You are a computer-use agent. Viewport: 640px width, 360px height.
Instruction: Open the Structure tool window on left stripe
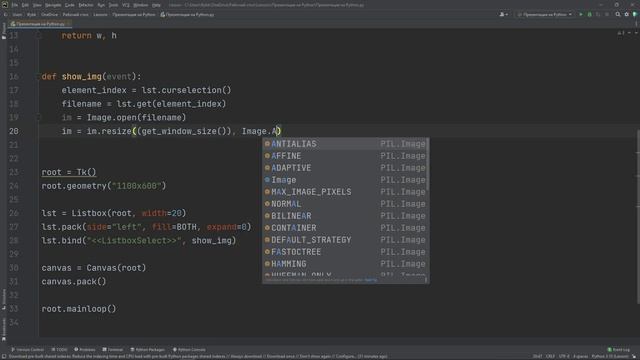click(x=4, y=299)
